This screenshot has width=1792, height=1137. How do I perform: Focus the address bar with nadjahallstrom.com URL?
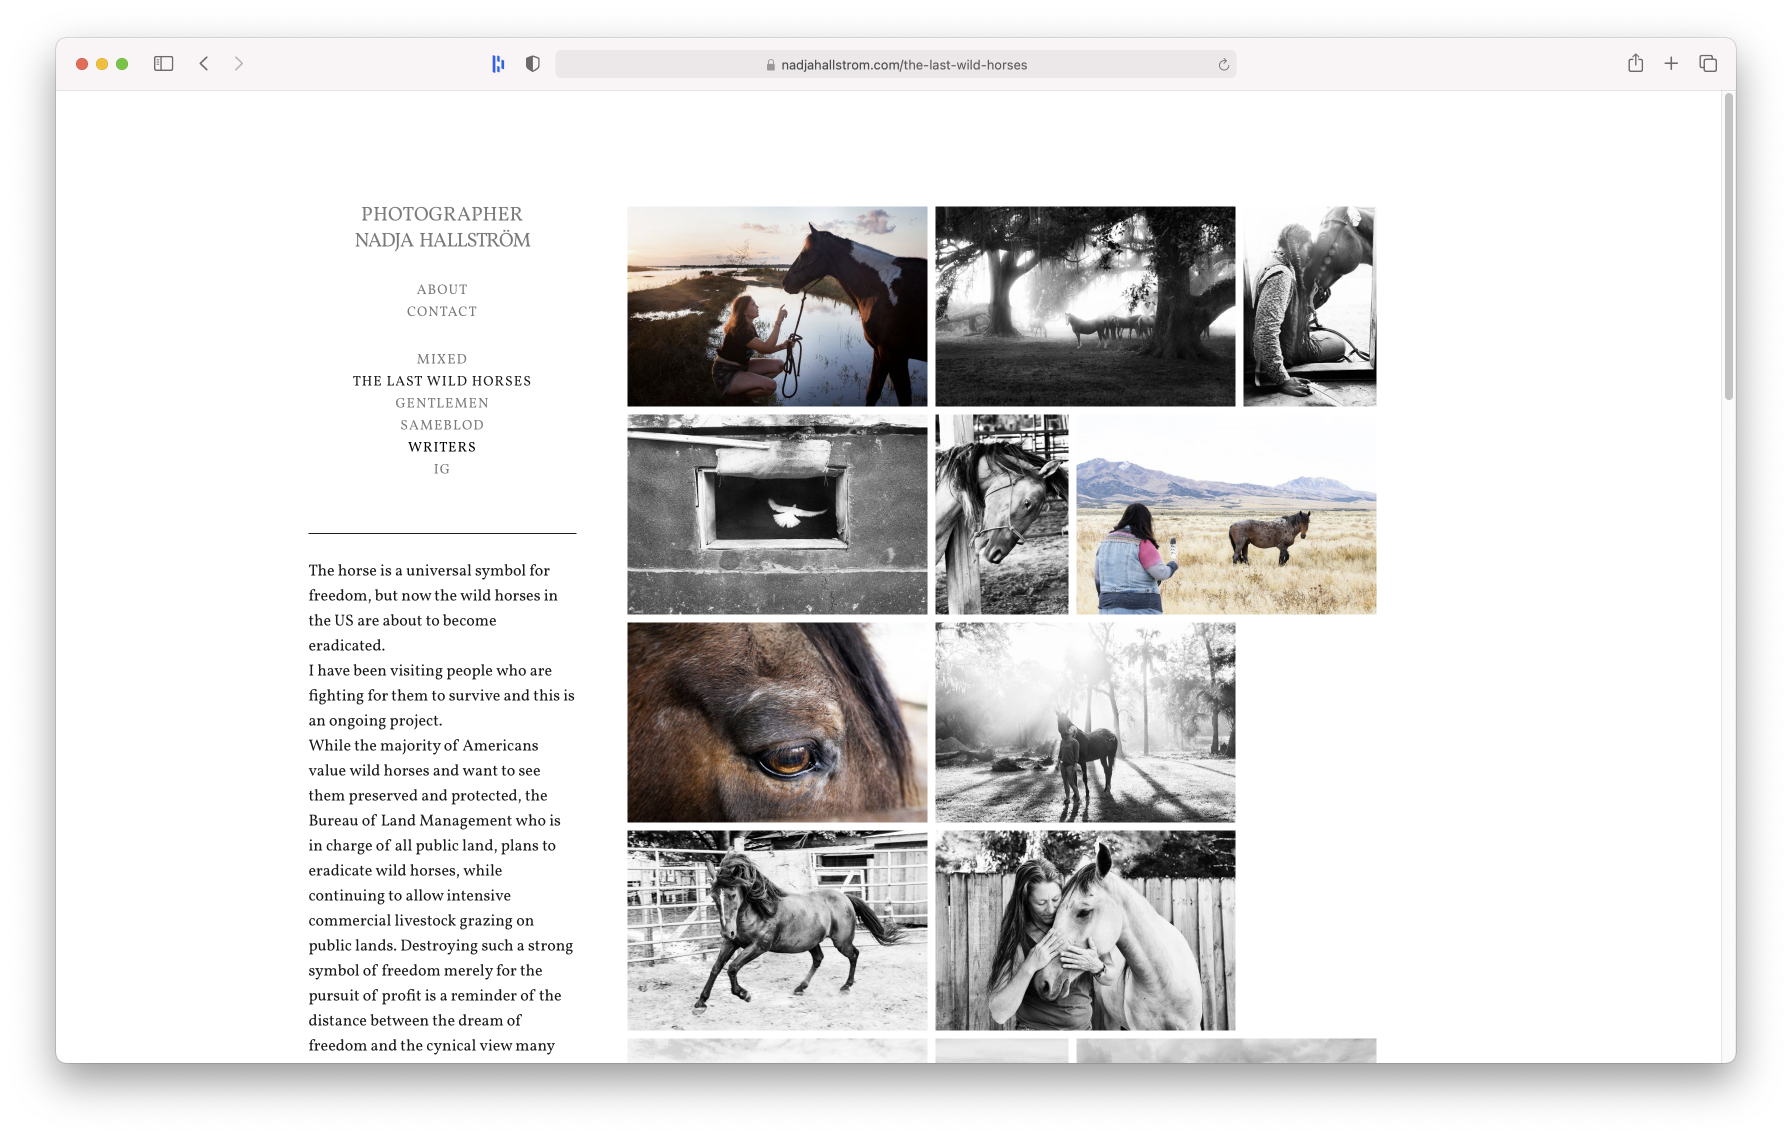896,65
